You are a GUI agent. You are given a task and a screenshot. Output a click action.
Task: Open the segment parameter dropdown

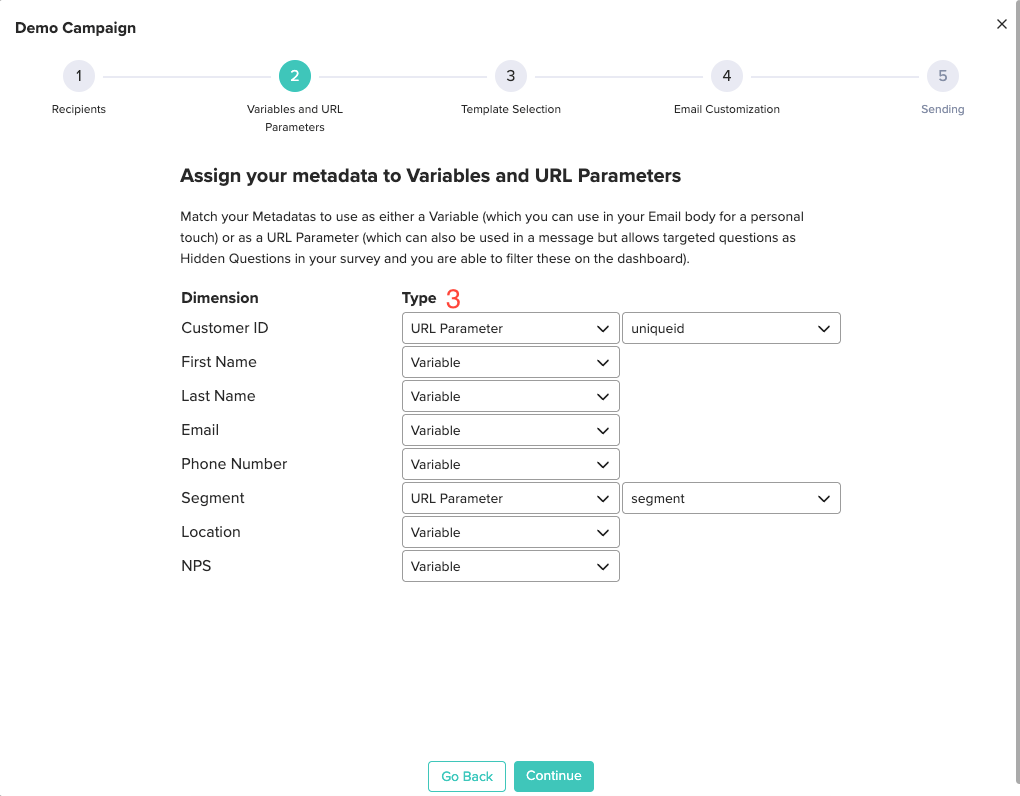[x=731, y=497]
